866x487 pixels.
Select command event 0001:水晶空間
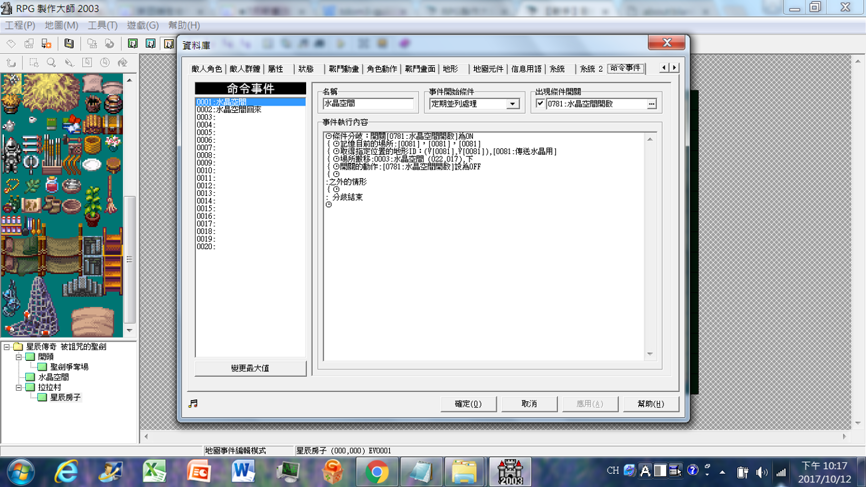pos(250,102)
